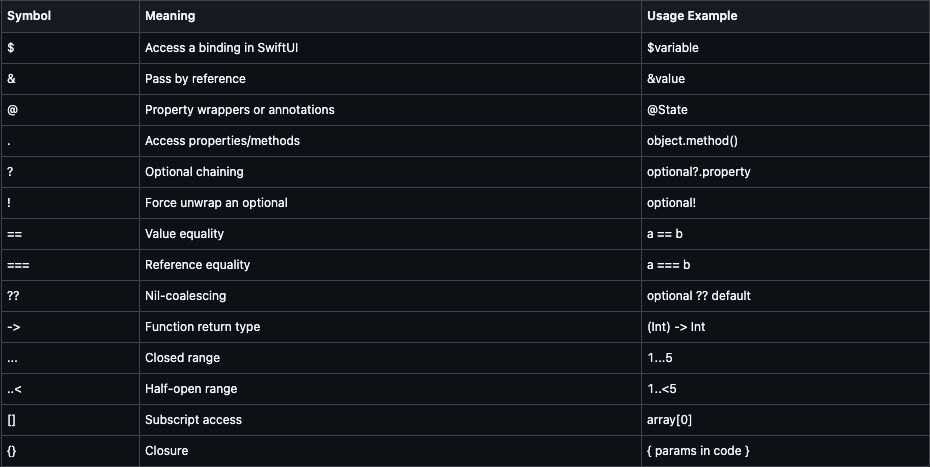Viewport: 930px width, 467px height.
Task: Select the === symbol cell
Action: click(70, 265)
